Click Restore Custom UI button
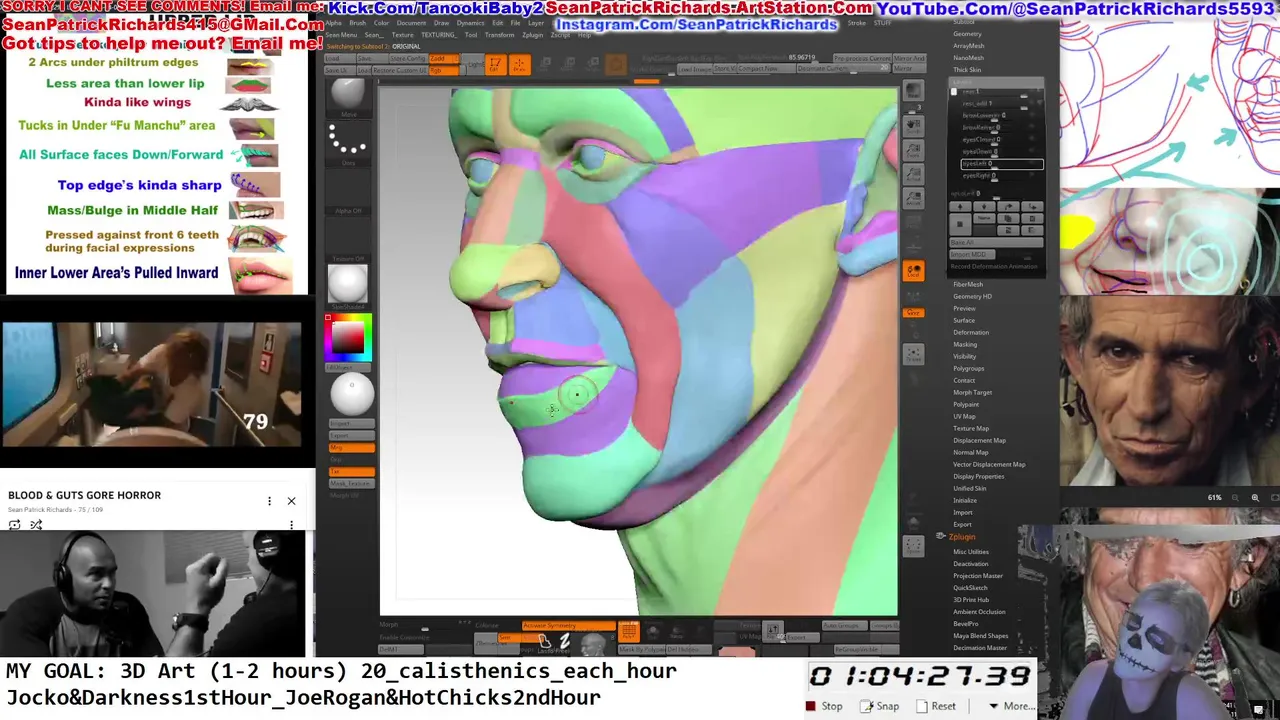1280x720 pixels. tap(399, 70)
